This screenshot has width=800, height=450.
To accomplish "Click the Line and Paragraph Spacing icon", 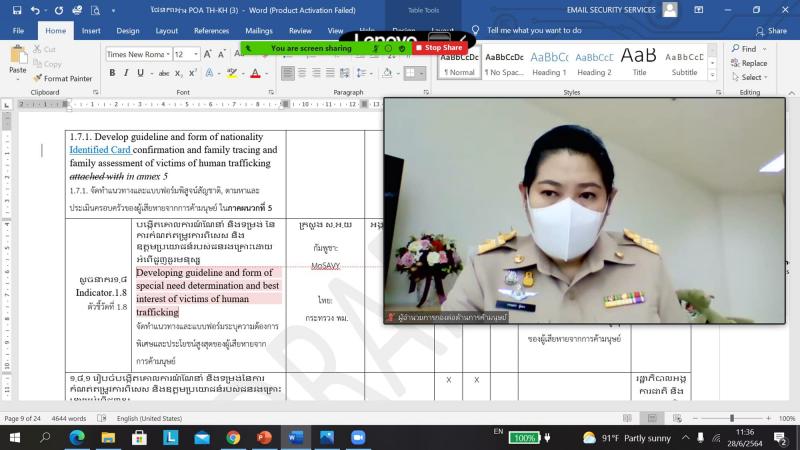I will click(x=361, y=73).
